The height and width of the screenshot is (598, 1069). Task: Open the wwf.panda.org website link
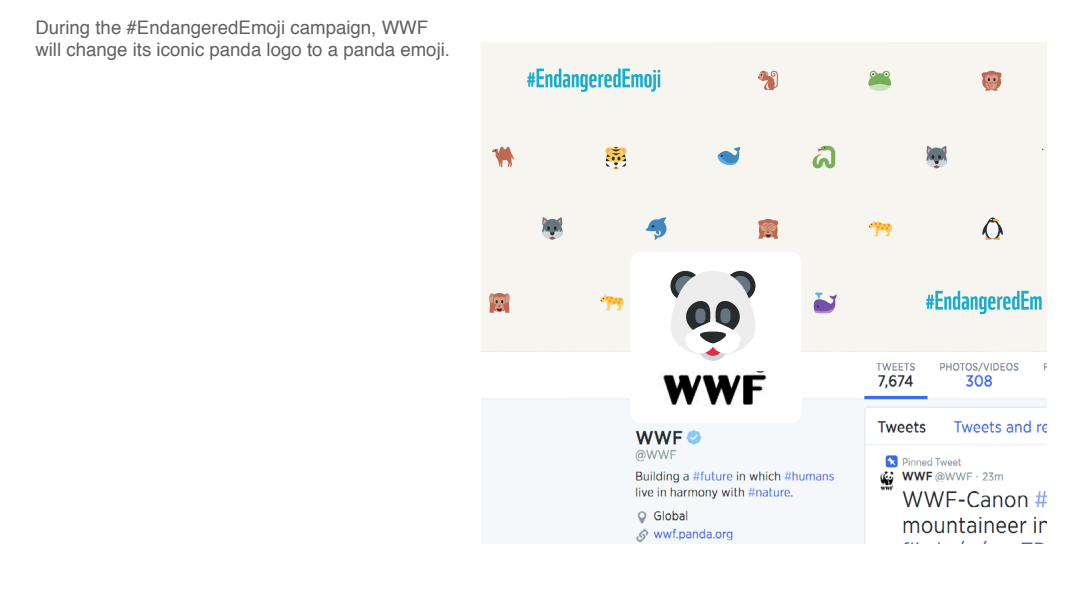pos(693,534)
